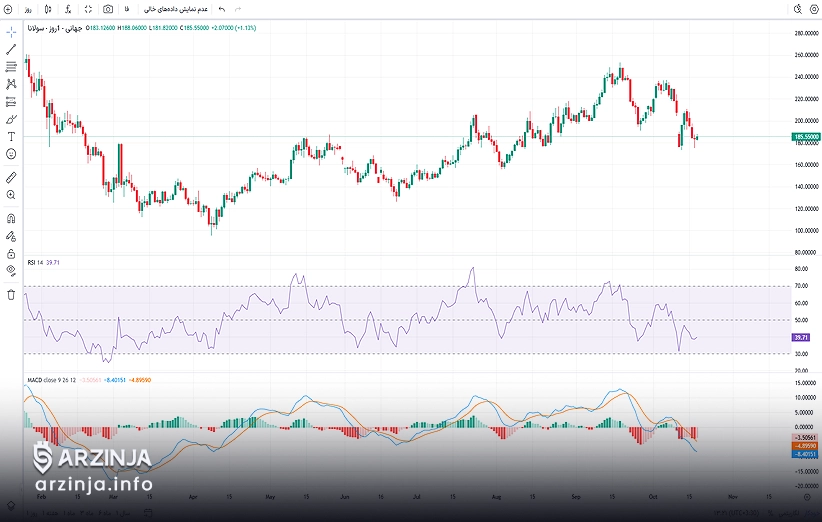This screenshot has height=522, width=822.
Task: Open the candlestick chart type dropdown
Action: tap(47, 9)
